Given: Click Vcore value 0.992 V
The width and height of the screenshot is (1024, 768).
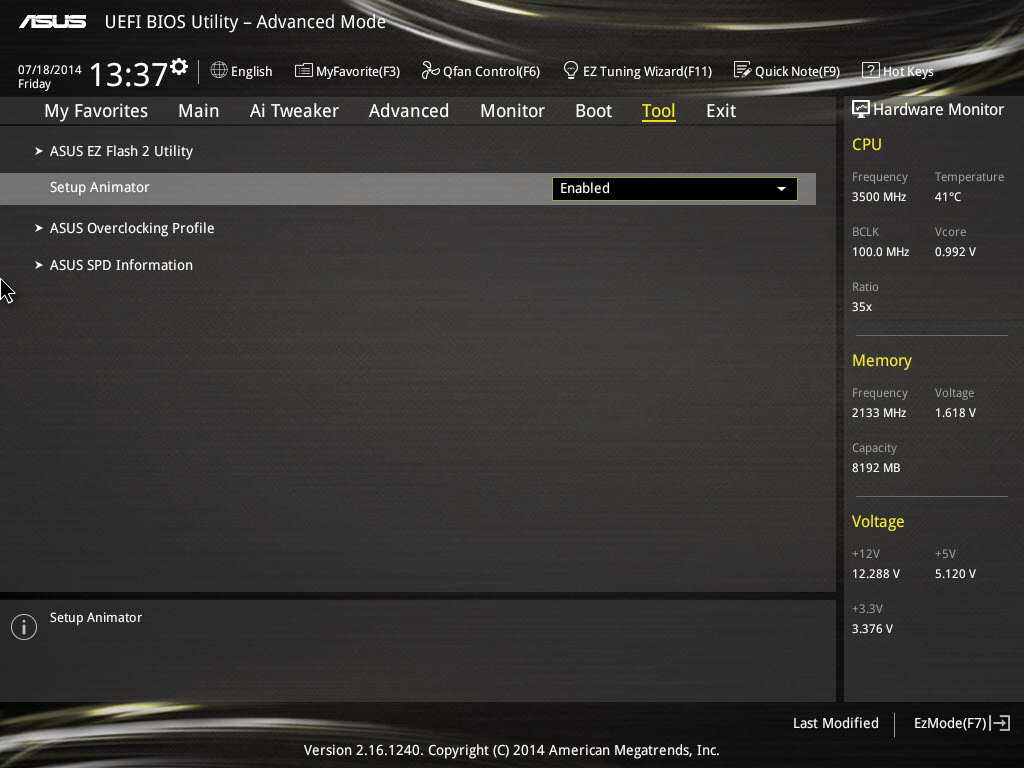Looking at the screenshot, I should [x=955, y=251].
